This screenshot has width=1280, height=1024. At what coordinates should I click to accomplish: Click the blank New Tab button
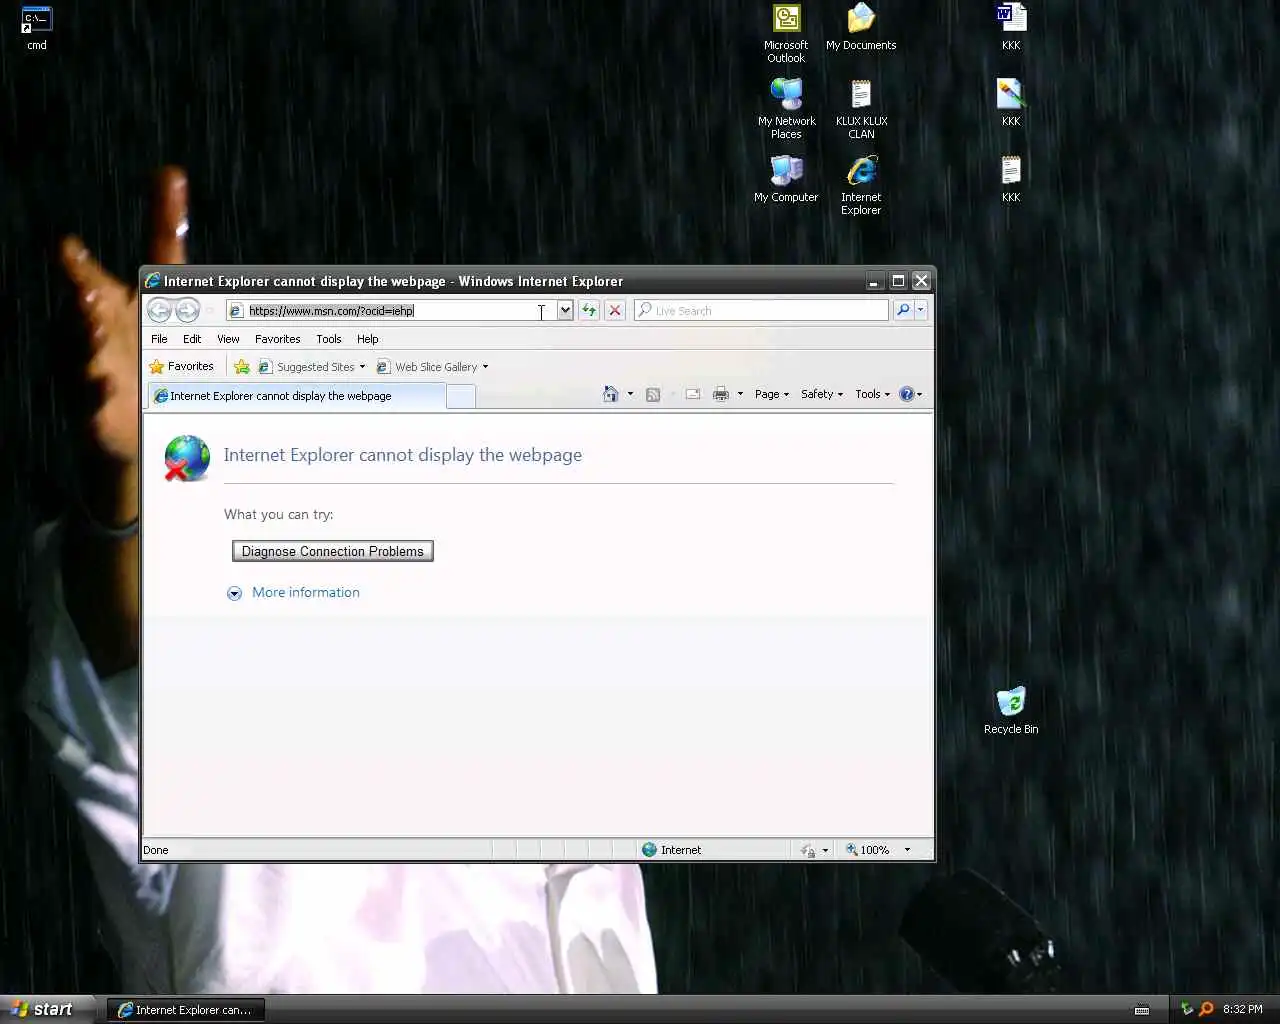point(460,397)
